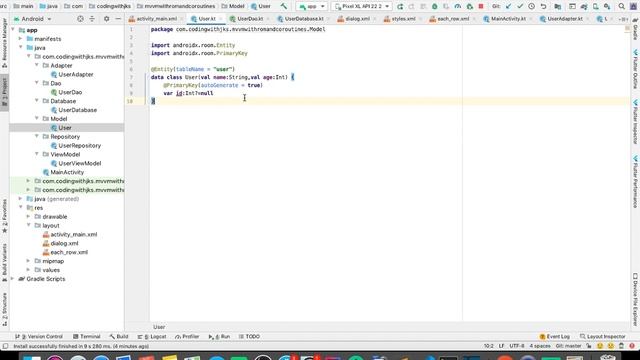Open the TODO tool window
Viewport: 640px width, 360px height.
(x=249, y=337)
